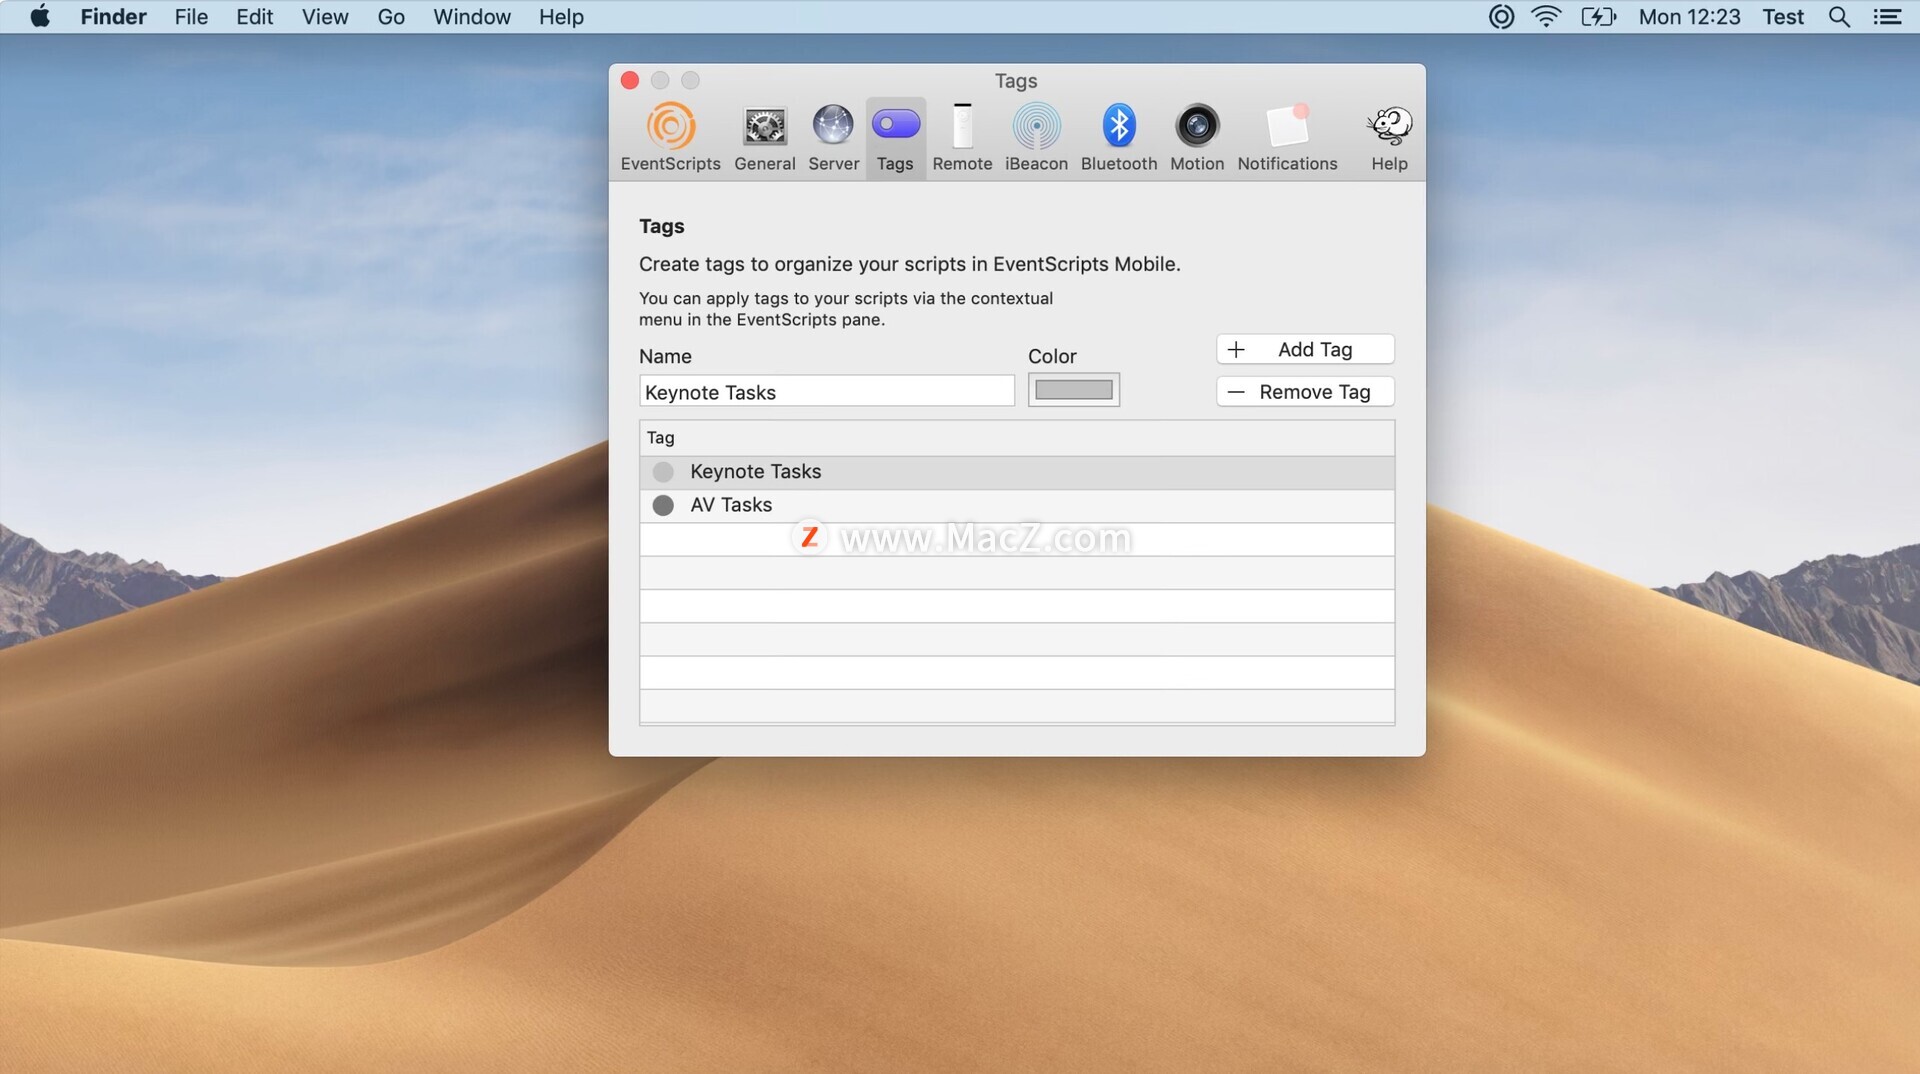Image resolution: width=1920 pixels, height=1074 pixels.
Task: Open the Edit menu
Action: pyautogui.click(x=254, y=17)
